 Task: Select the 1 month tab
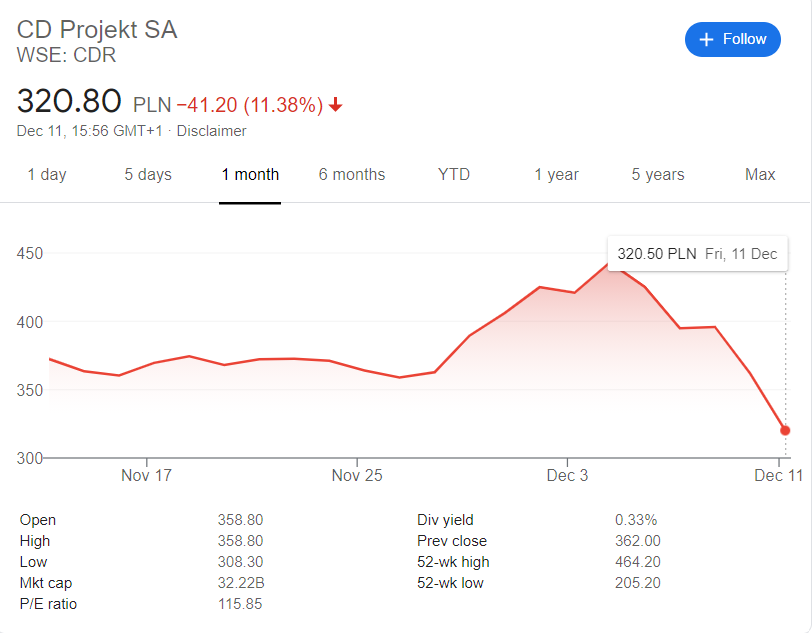[x=250, y=174]
